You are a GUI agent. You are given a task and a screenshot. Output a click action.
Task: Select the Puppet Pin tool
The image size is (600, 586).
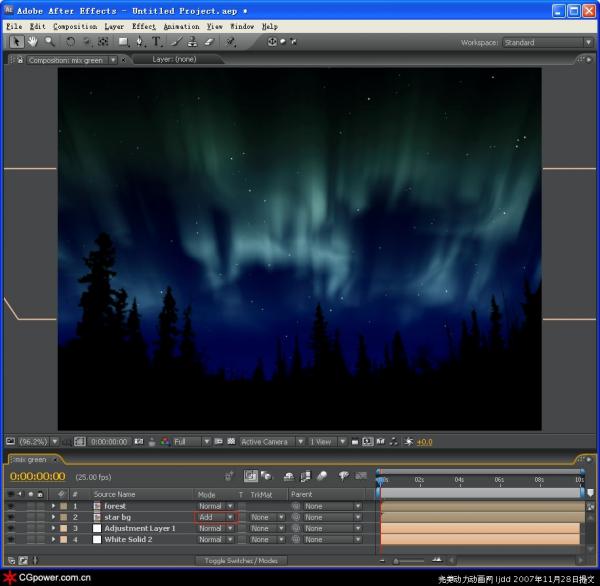tap(230, 42)
